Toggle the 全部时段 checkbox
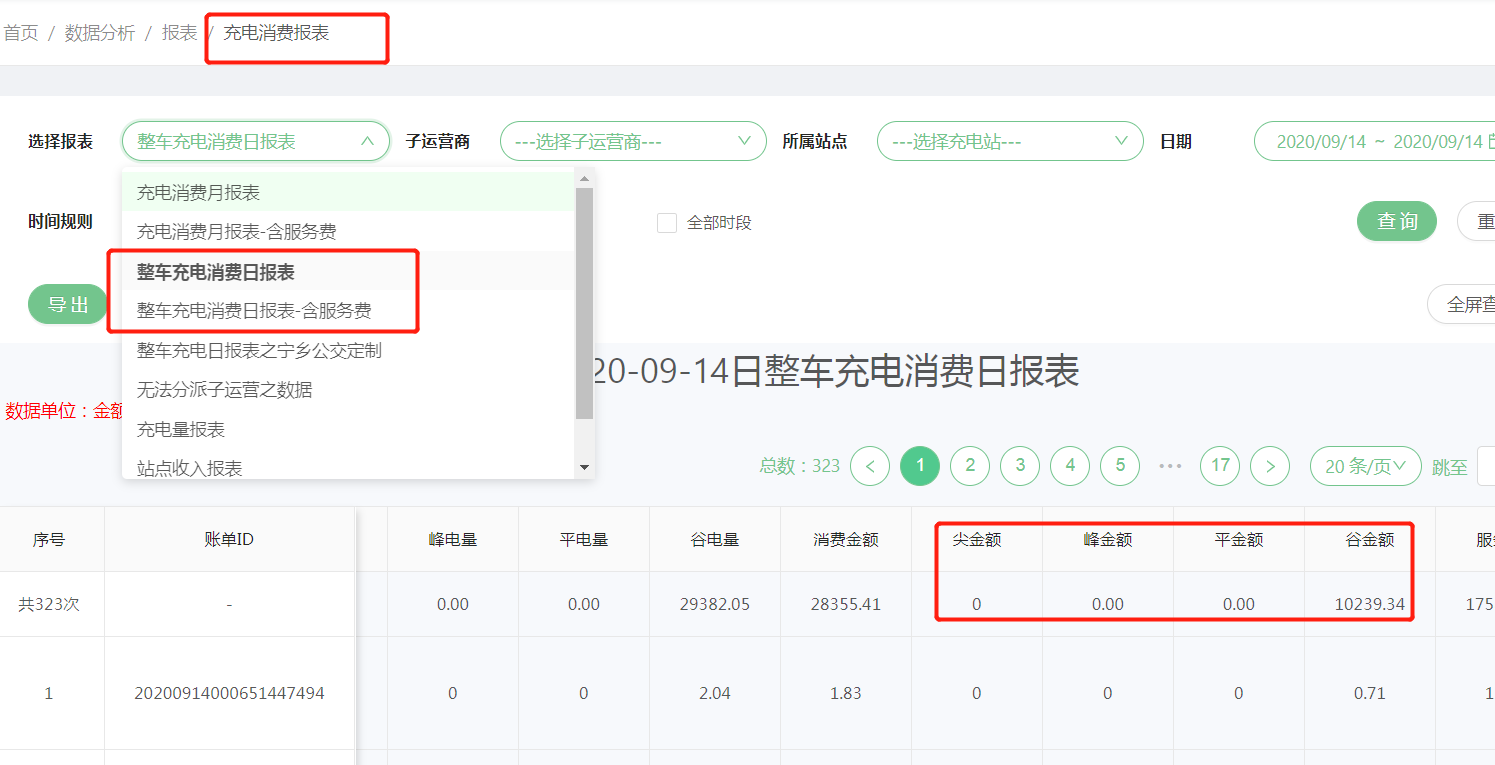 pos(667,223)
